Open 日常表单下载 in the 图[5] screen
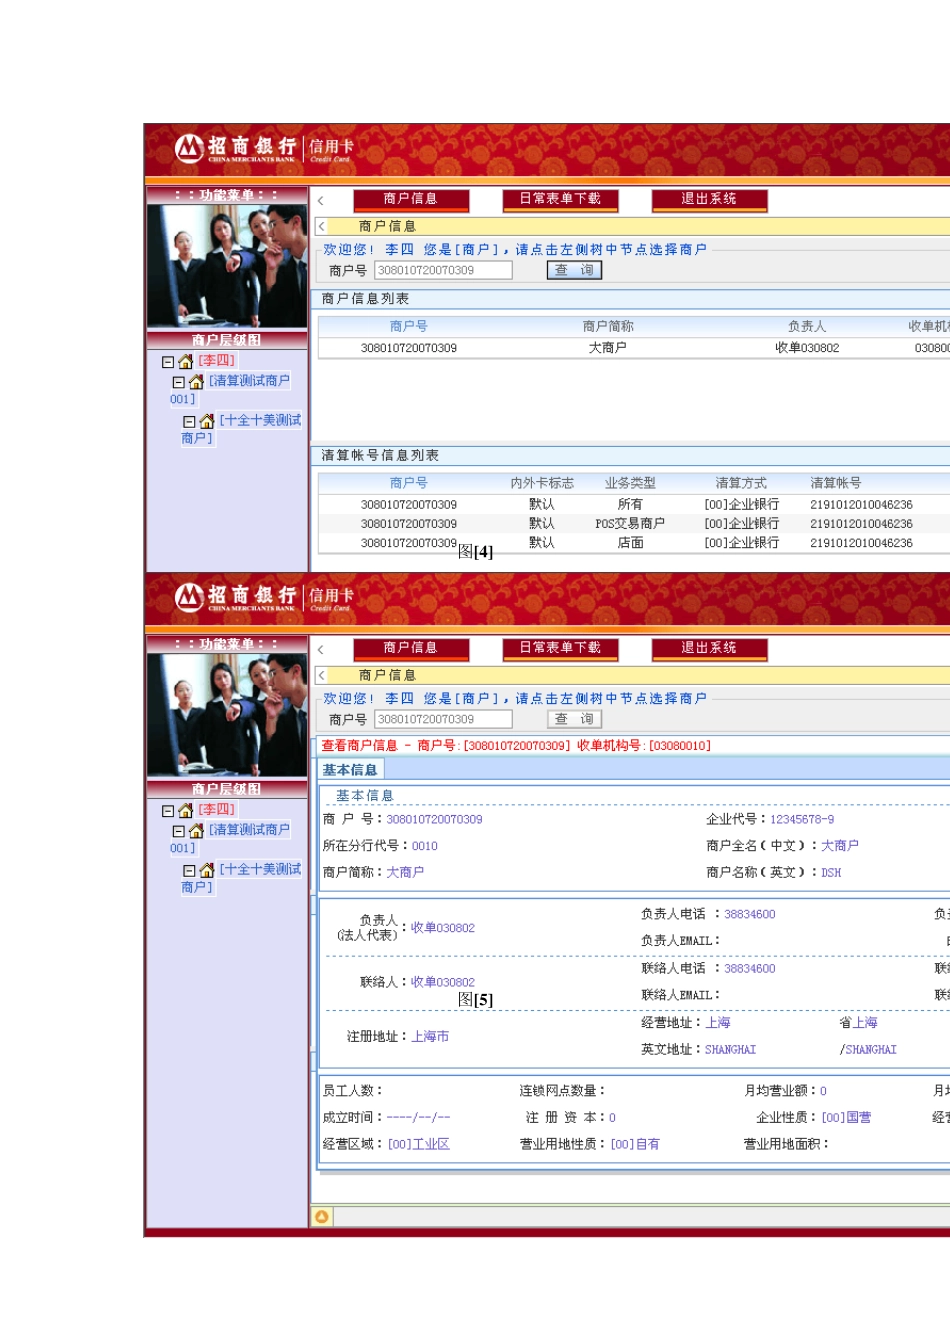This screenshot has height=1344, width=950. 560,648
